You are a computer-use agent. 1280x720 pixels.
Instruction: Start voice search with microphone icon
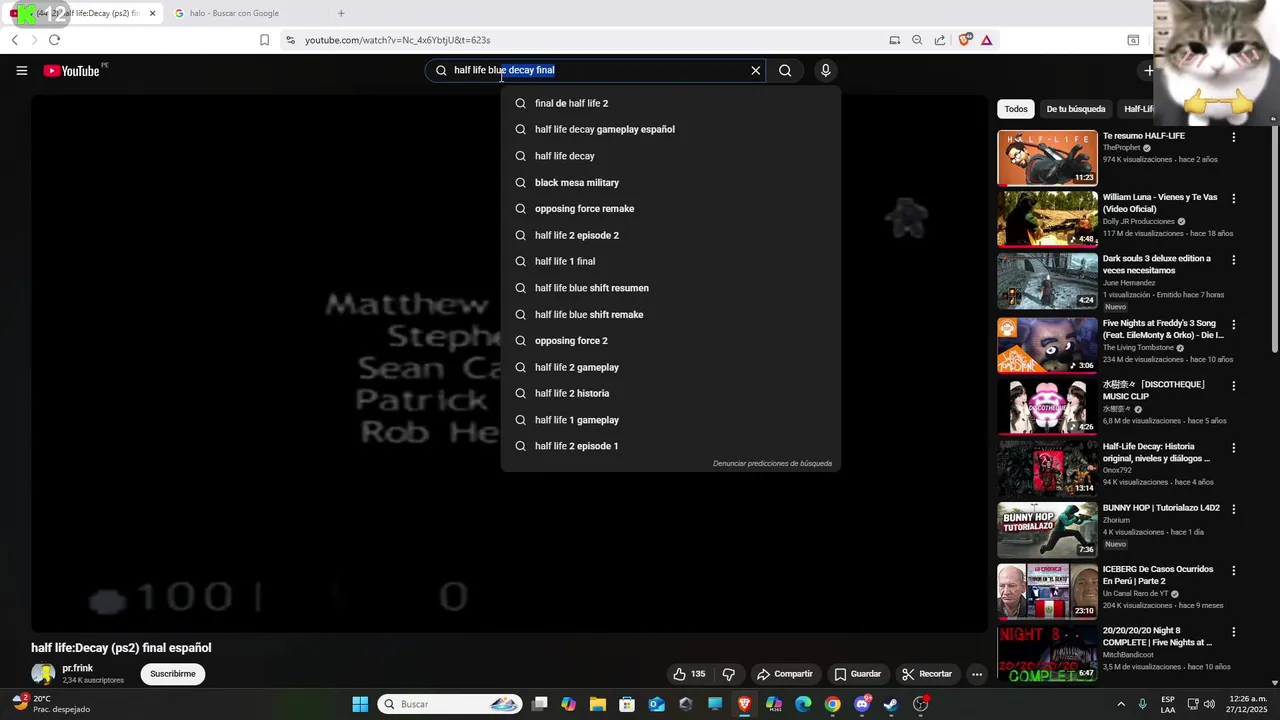[825, 70]
